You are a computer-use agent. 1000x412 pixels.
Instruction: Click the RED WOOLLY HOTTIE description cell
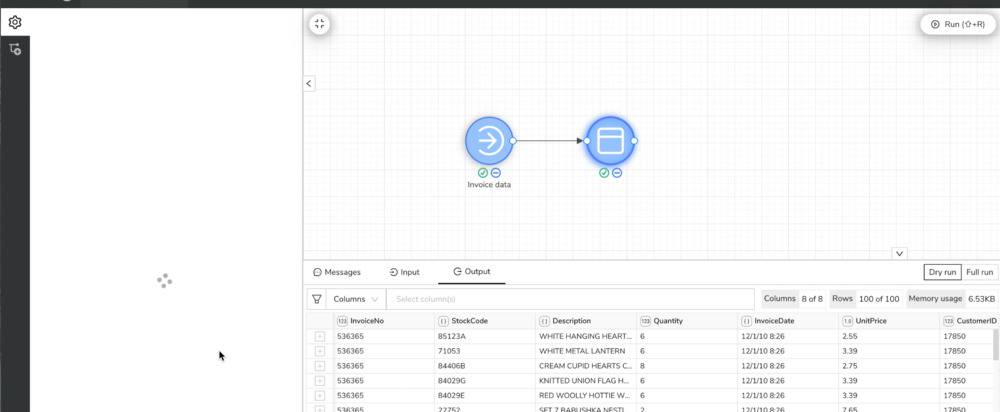(586, 395)
